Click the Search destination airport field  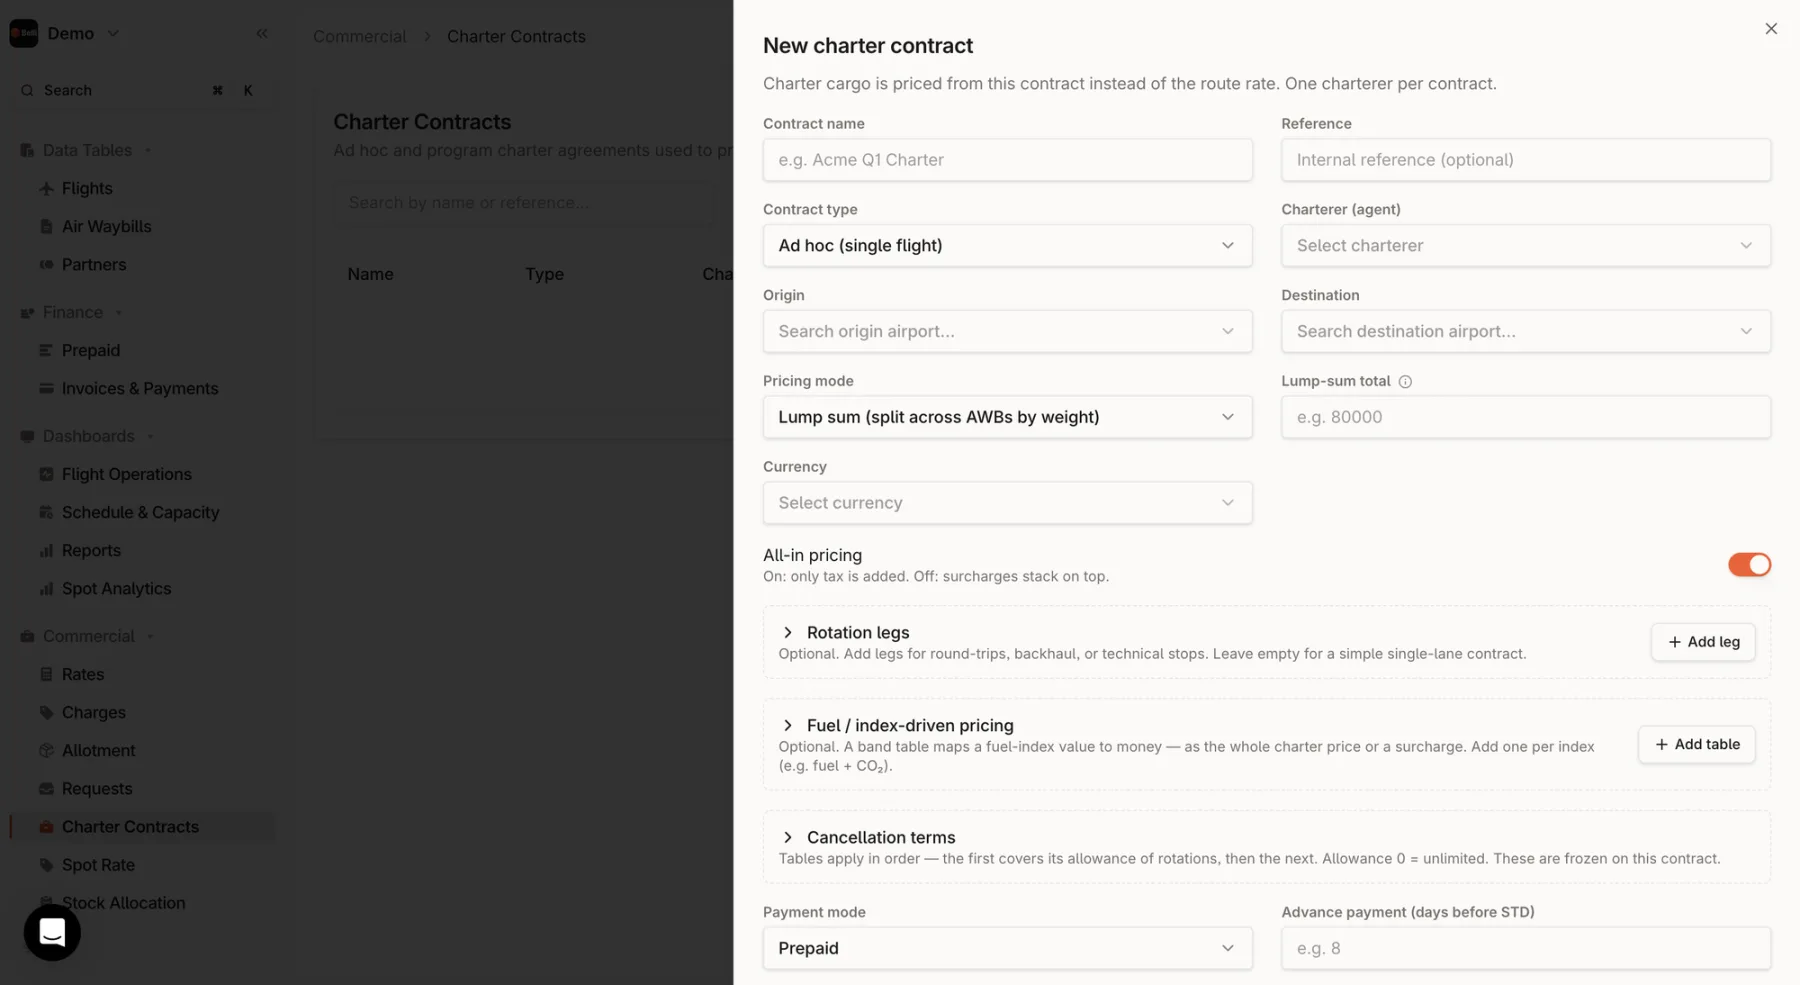click(1525, 331)
